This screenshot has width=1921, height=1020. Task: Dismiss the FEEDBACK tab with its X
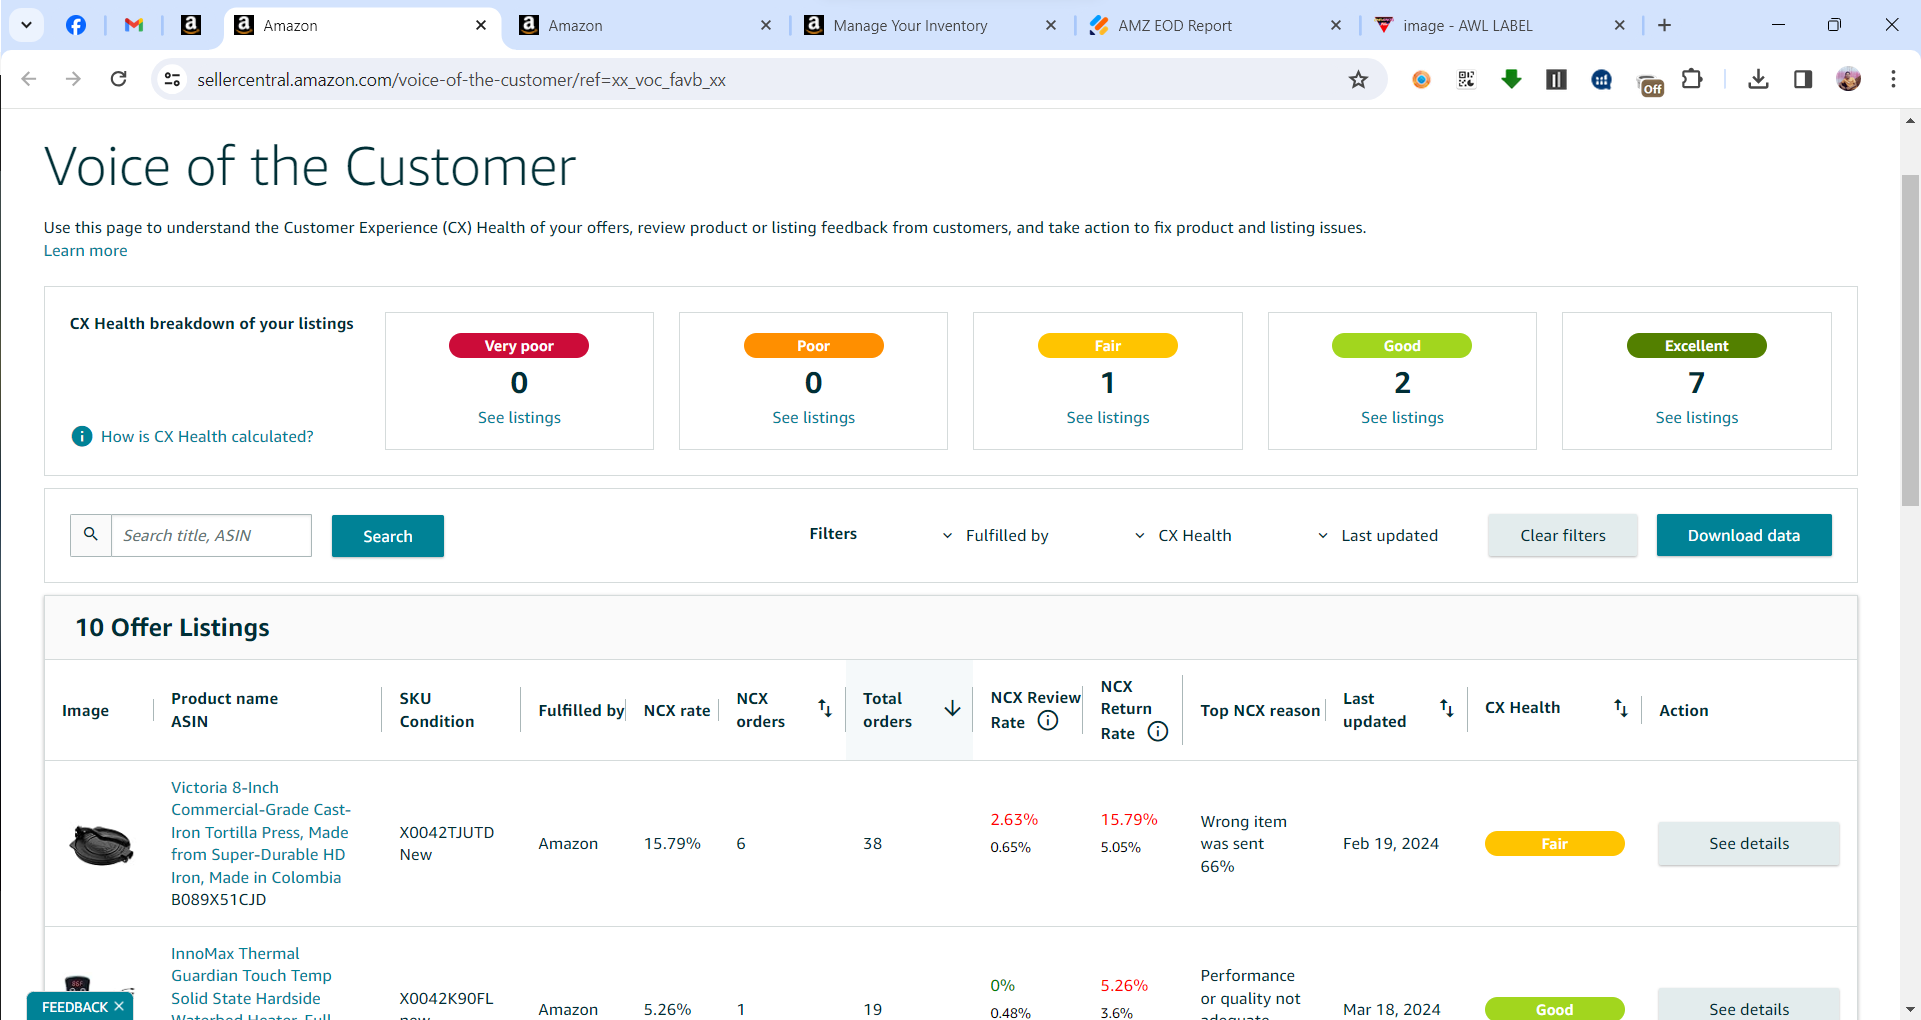coord(119,1007)
